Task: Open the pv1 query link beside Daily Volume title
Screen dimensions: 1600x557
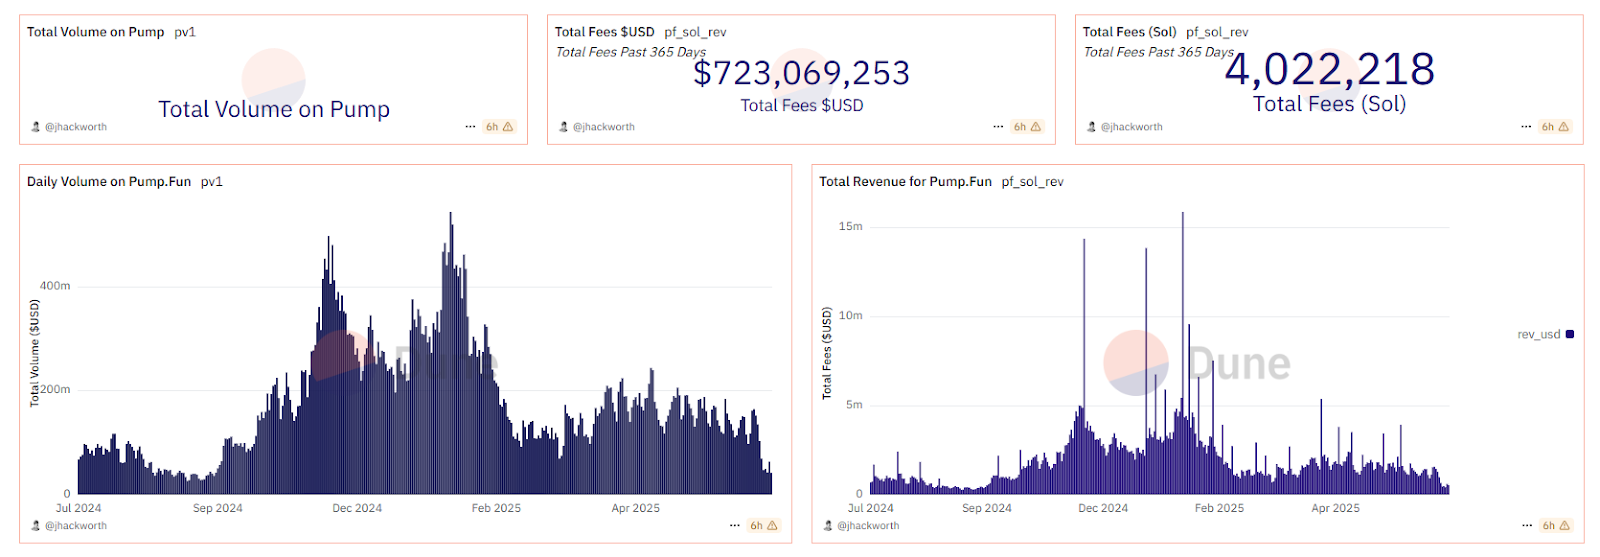Action: point(212,182)
